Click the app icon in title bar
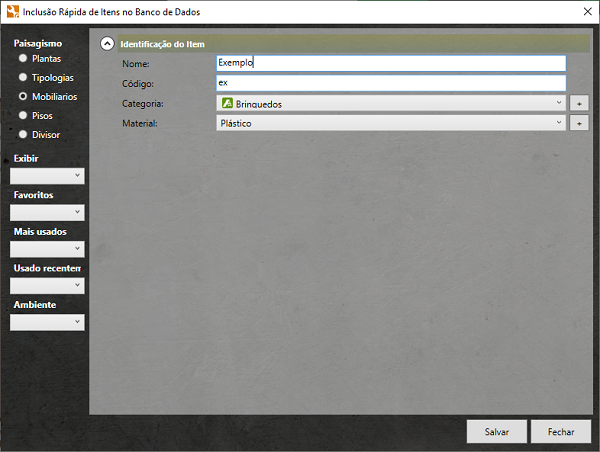600x452 pixels. [x=11, y=12]
